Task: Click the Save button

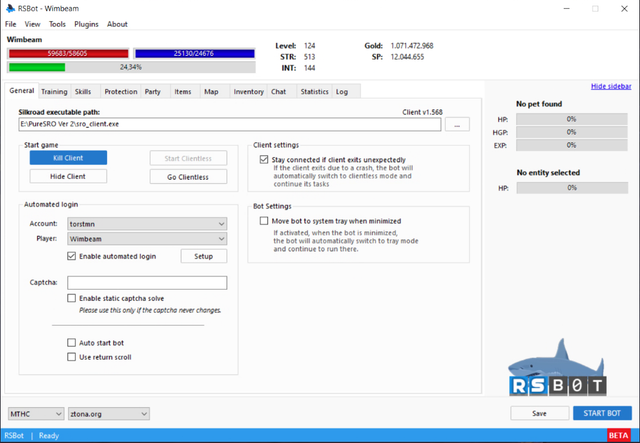Action: (x=539, y=413)
